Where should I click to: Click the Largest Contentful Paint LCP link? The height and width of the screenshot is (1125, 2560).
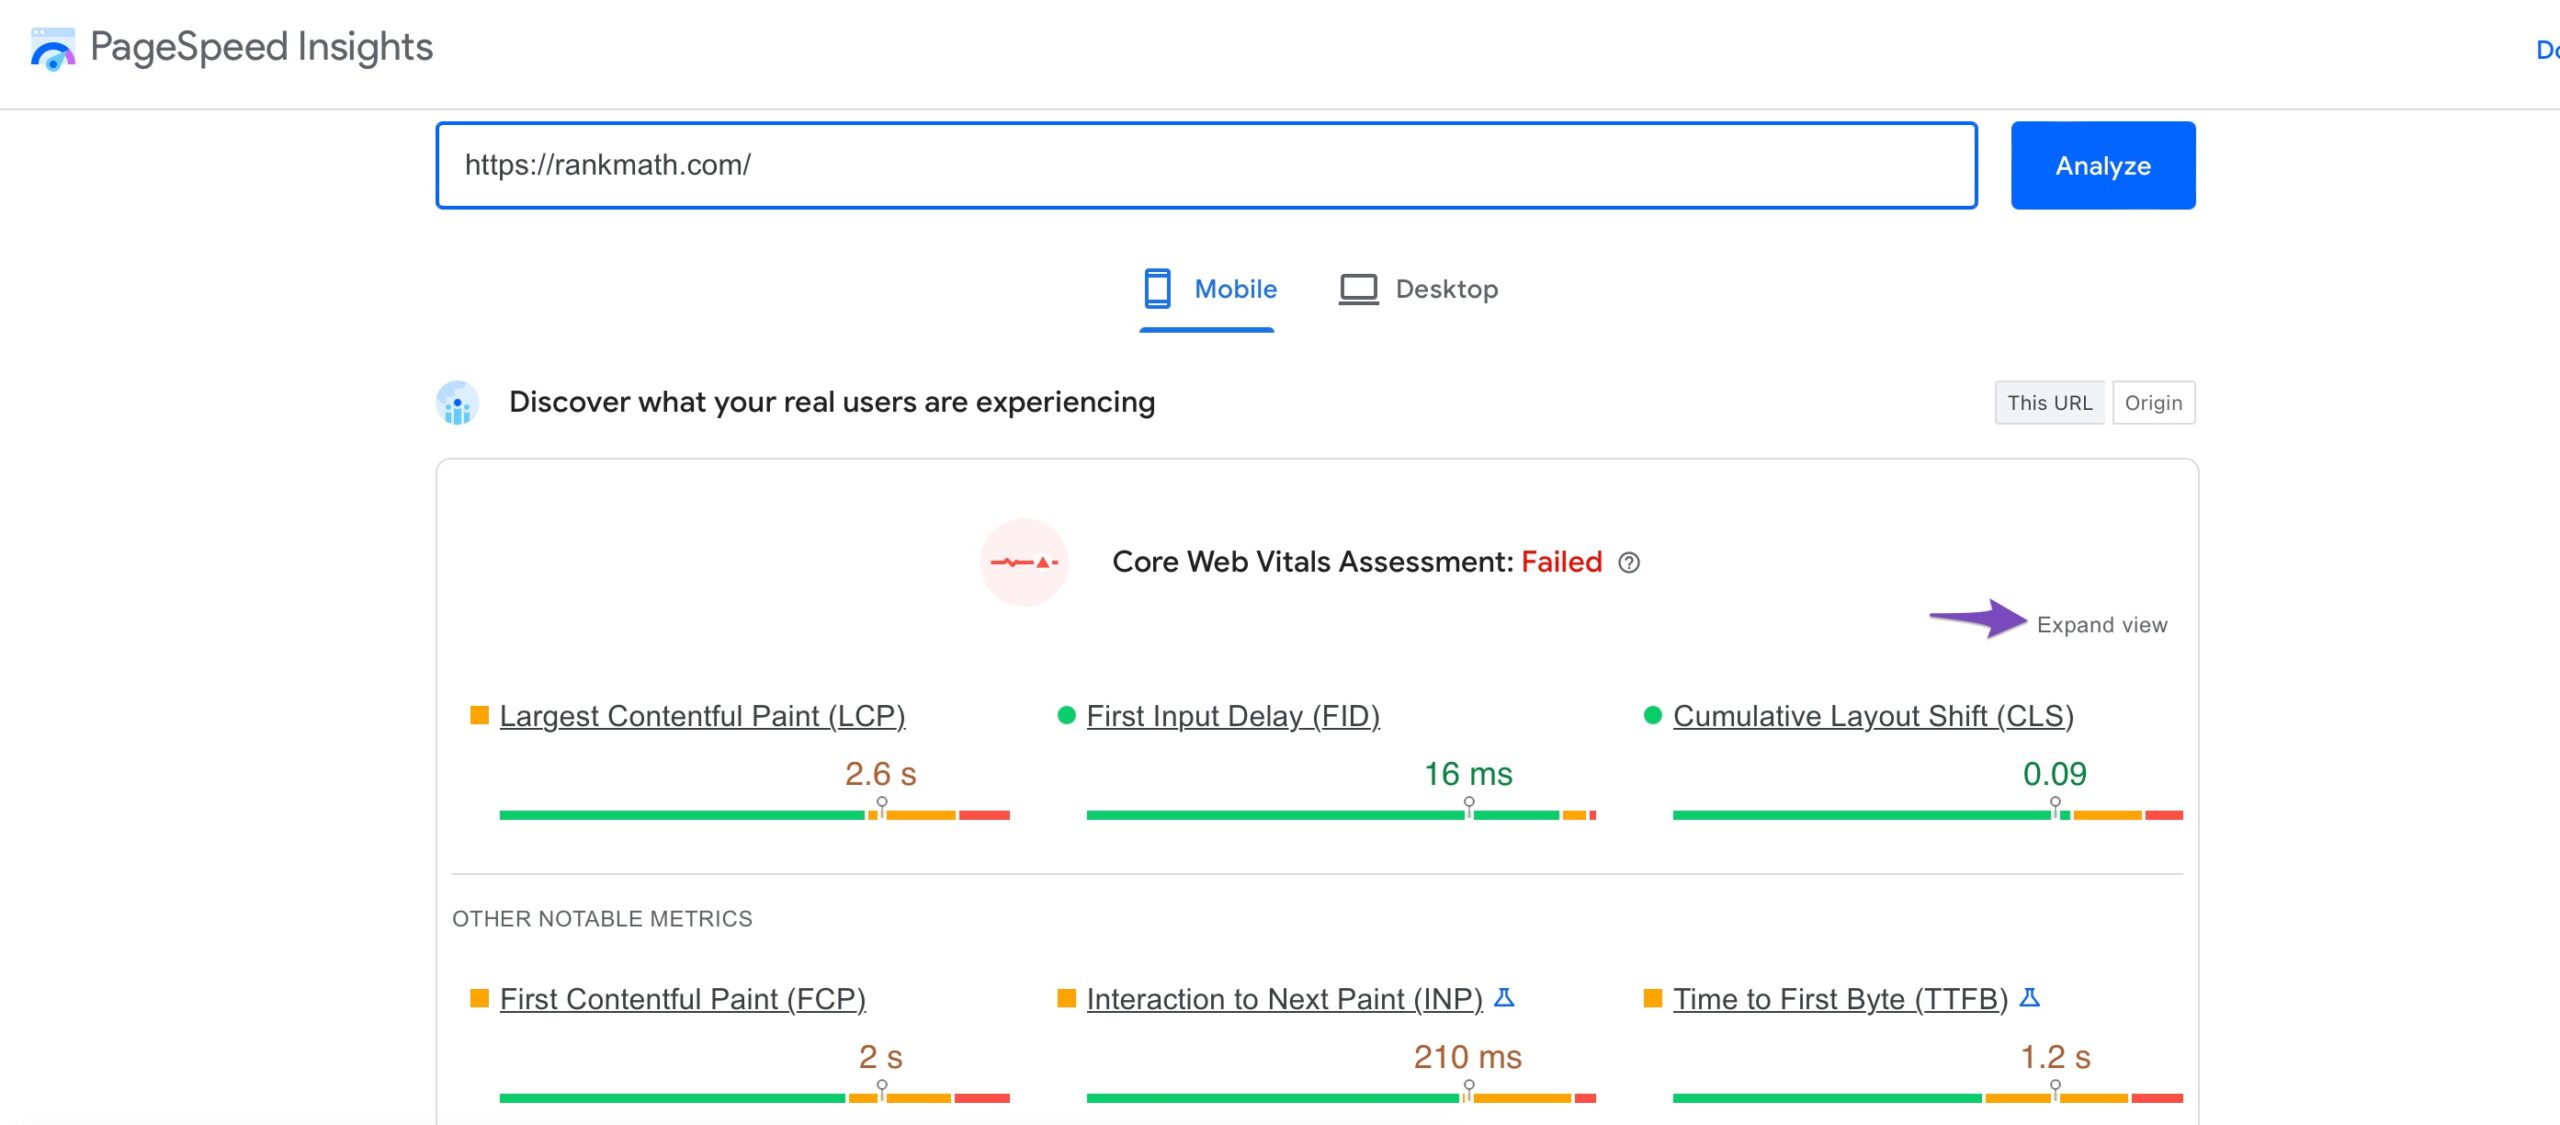pos(705,715)
